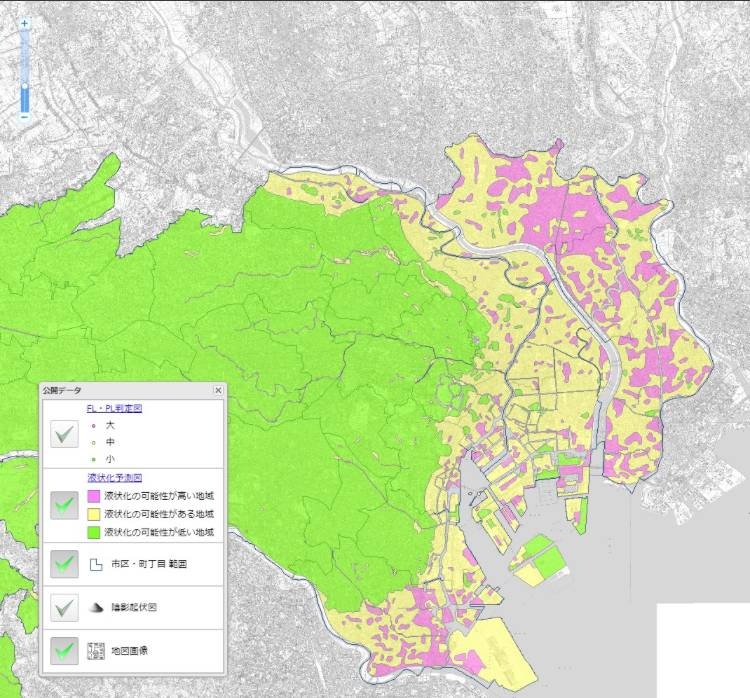
Task: Toggle the FL・PL判定図 layer checkbox
Action: [x=66, y=434]
